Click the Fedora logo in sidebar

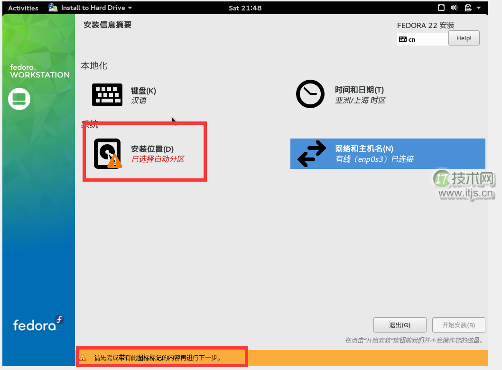[x=38, y=324]
